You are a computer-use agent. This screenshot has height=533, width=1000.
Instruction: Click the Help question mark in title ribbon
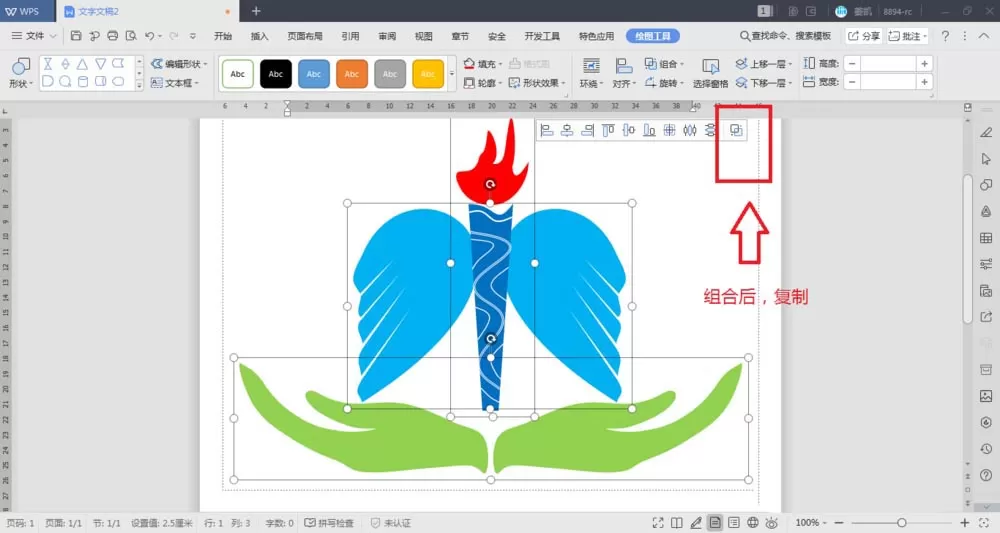tap(945, 36)
